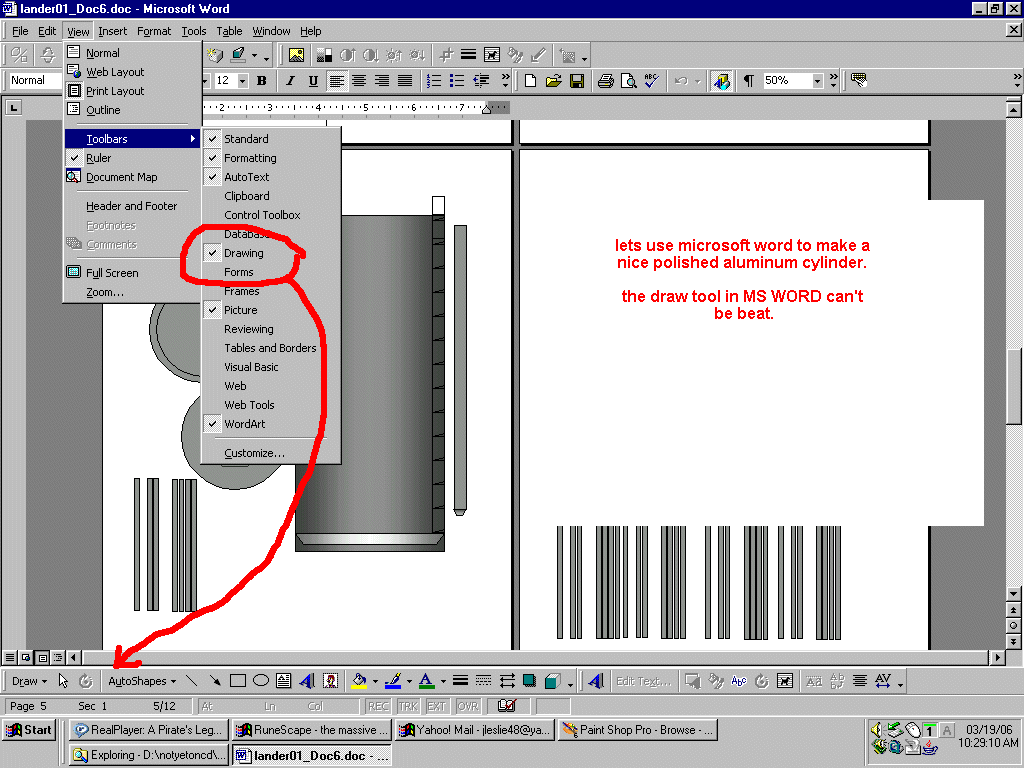Apply the blue Line Color button
This screenshot has width=1024, height=768.
click(x=393, y=681)
